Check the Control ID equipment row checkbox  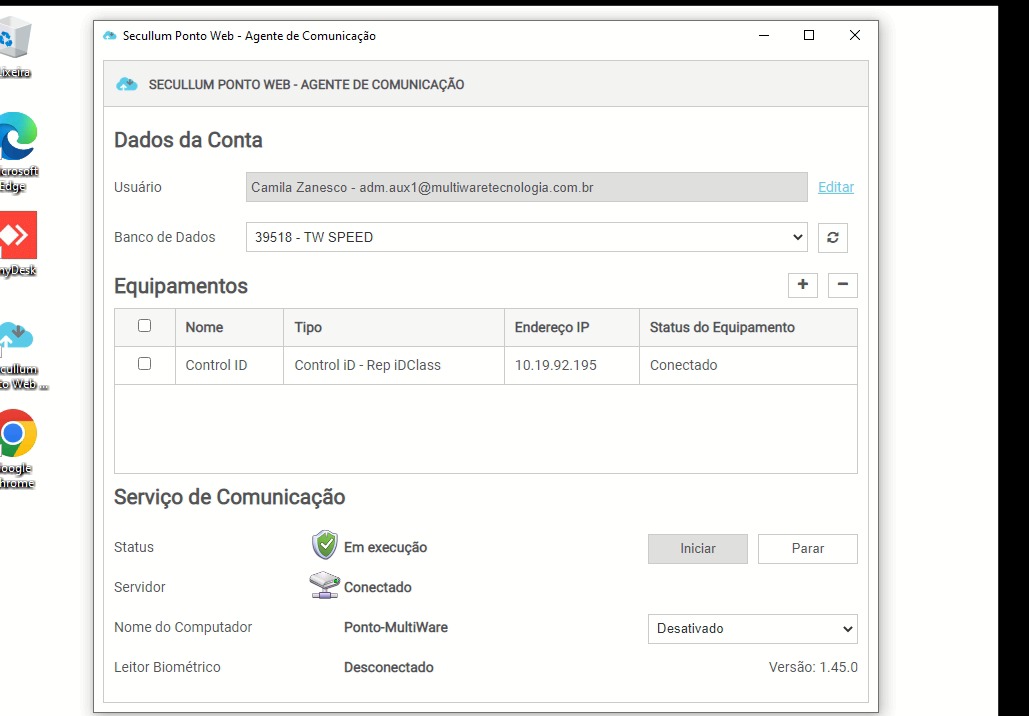[144, 364]
